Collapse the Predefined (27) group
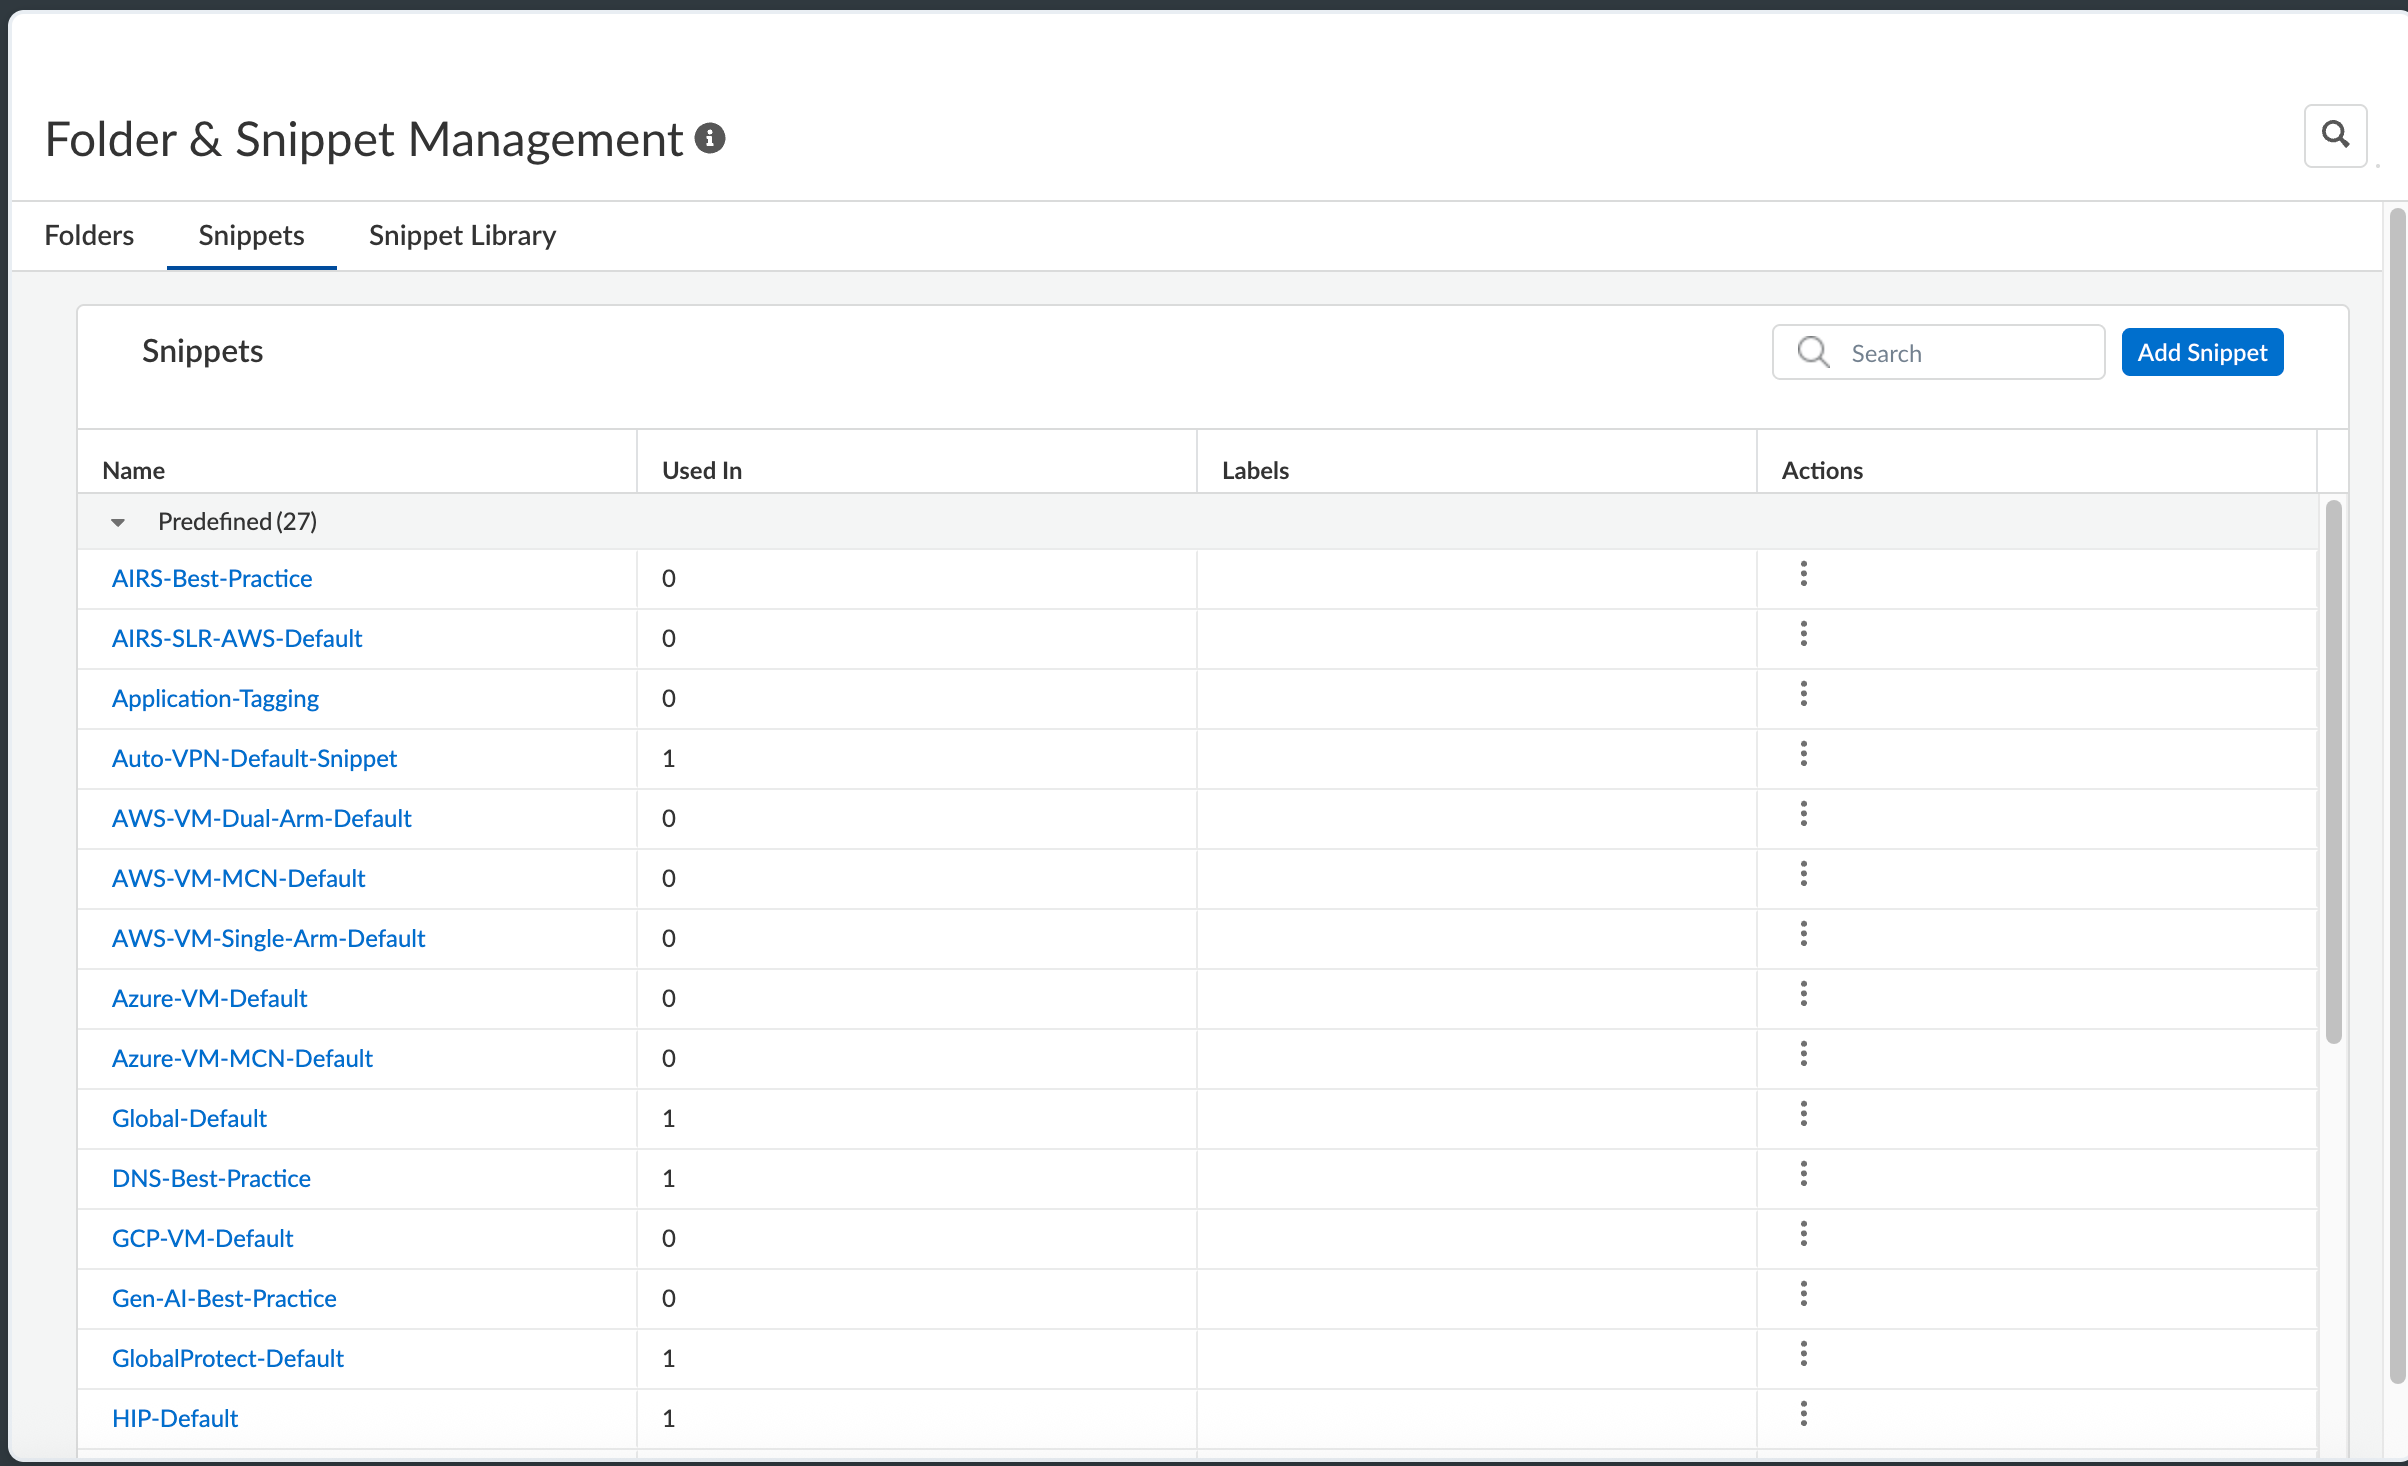This screenshot has height=1466, width=2408. 118,522
